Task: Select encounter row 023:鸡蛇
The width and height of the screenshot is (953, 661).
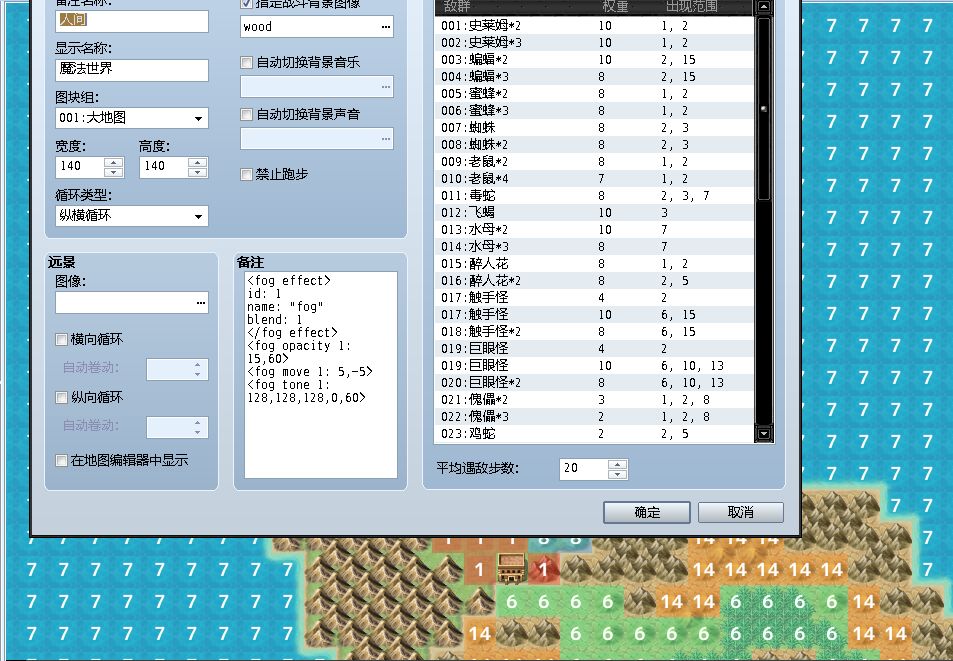Action: (x=595, y=434)
